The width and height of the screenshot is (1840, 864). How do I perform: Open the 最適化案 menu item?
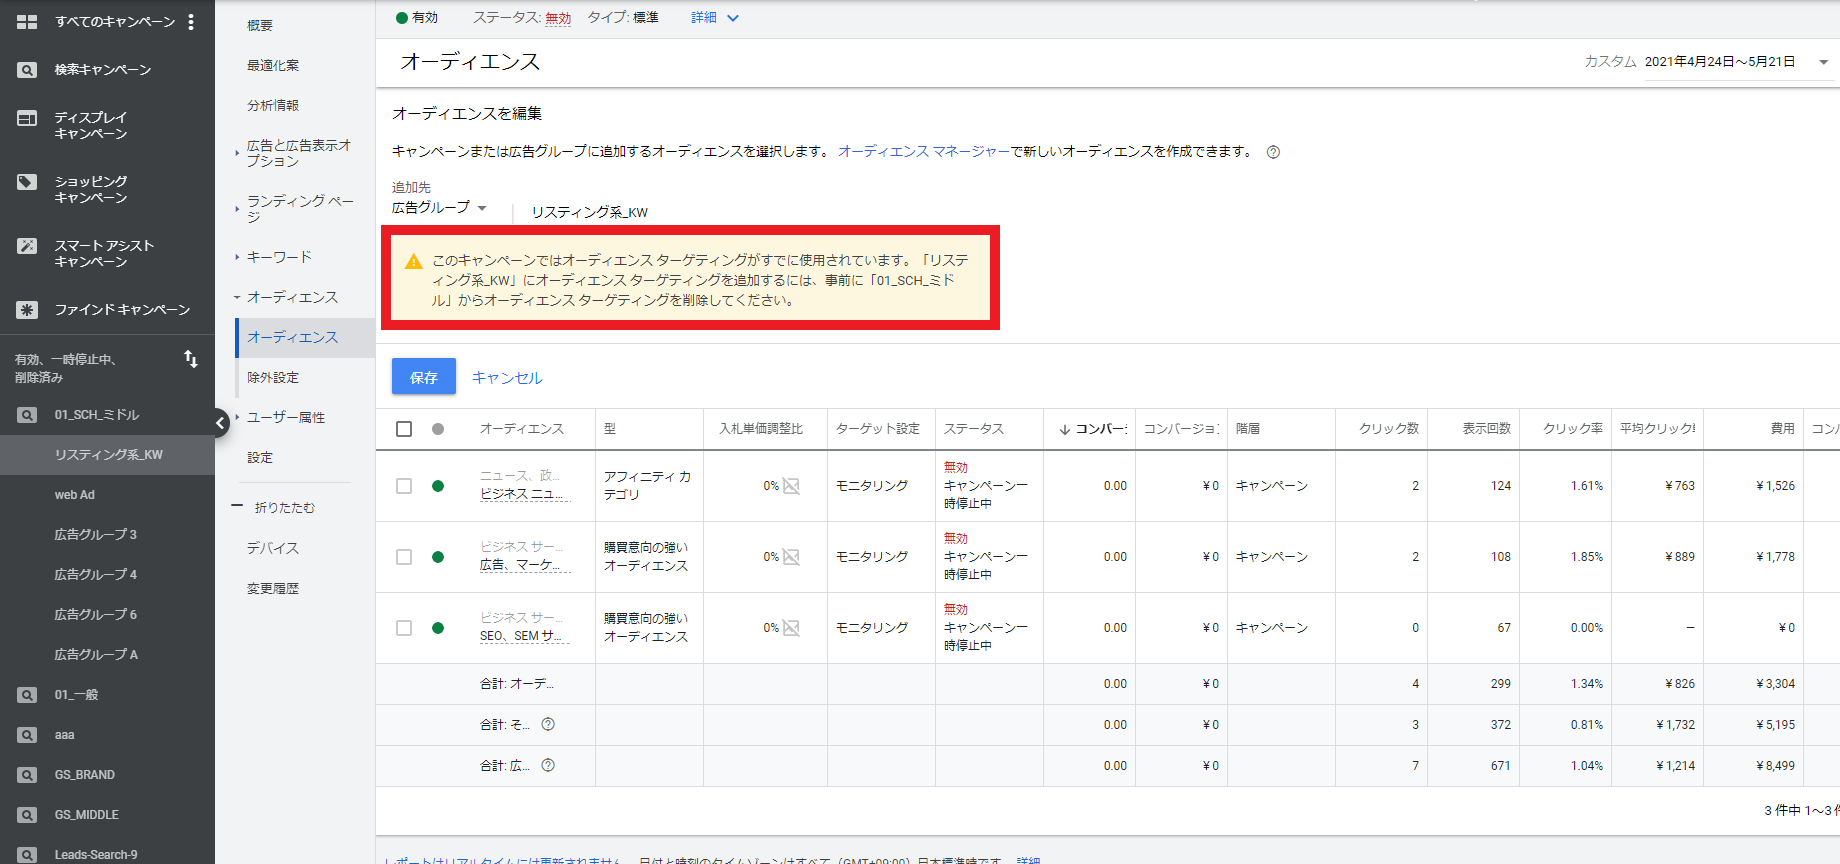[273, 65]
